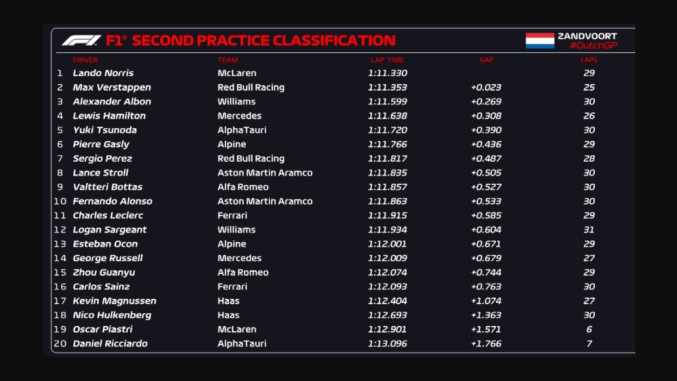Click Lewis Hamilton's Mercedes team entry
Screen dimensions: 677x381
click(x=239, y=116)
